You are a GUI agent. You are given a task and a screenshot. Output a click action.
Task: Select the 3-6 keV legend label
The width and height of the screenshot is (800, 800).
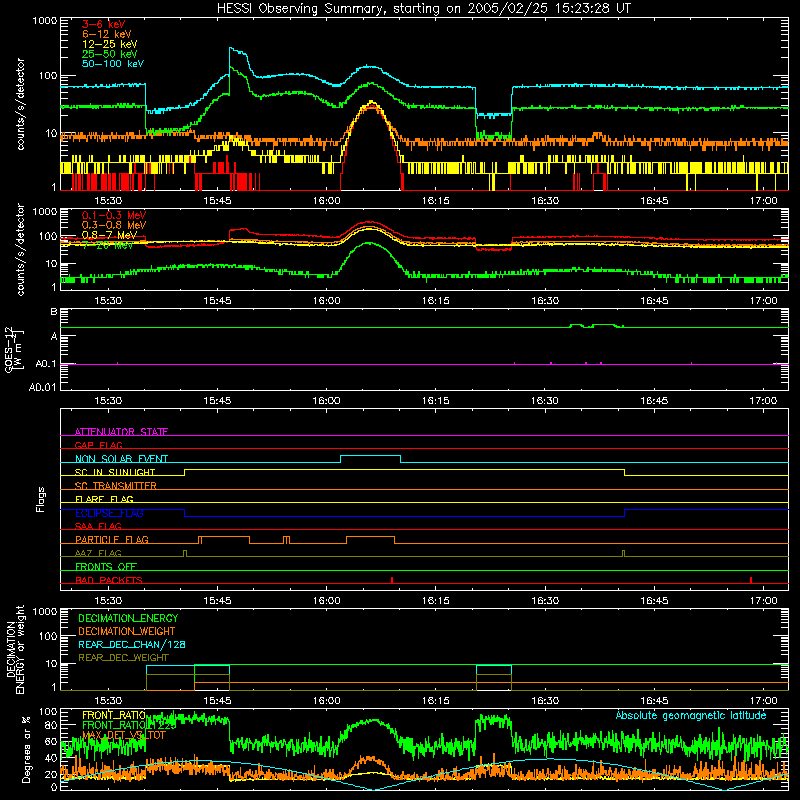103,24
